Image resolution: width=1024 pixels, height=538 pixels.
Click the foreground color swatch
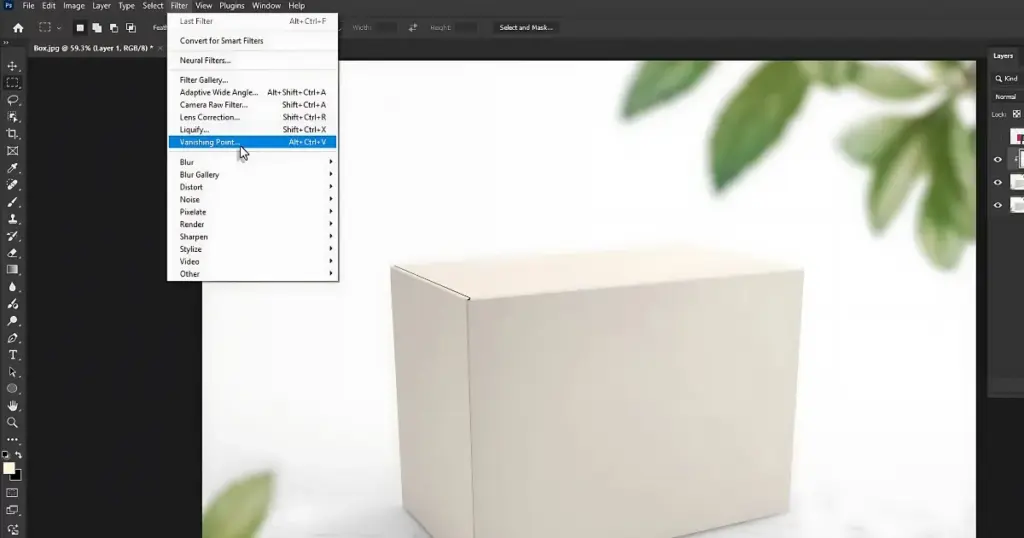click(9, 468)
